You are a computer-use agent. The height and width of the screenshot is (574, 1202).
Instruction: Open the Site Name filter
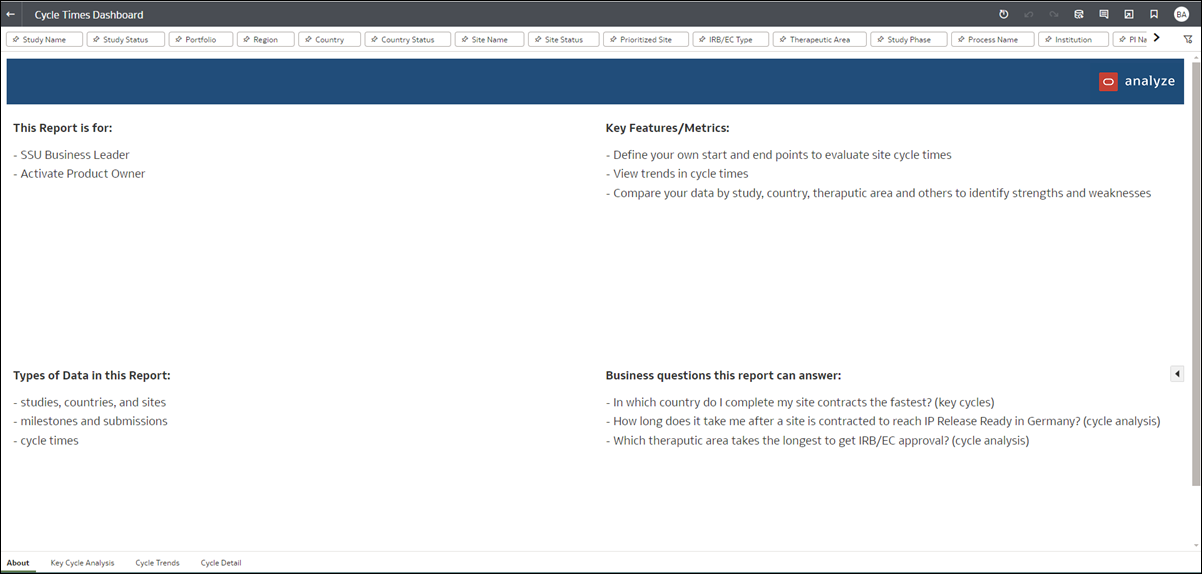click(489, 39)
